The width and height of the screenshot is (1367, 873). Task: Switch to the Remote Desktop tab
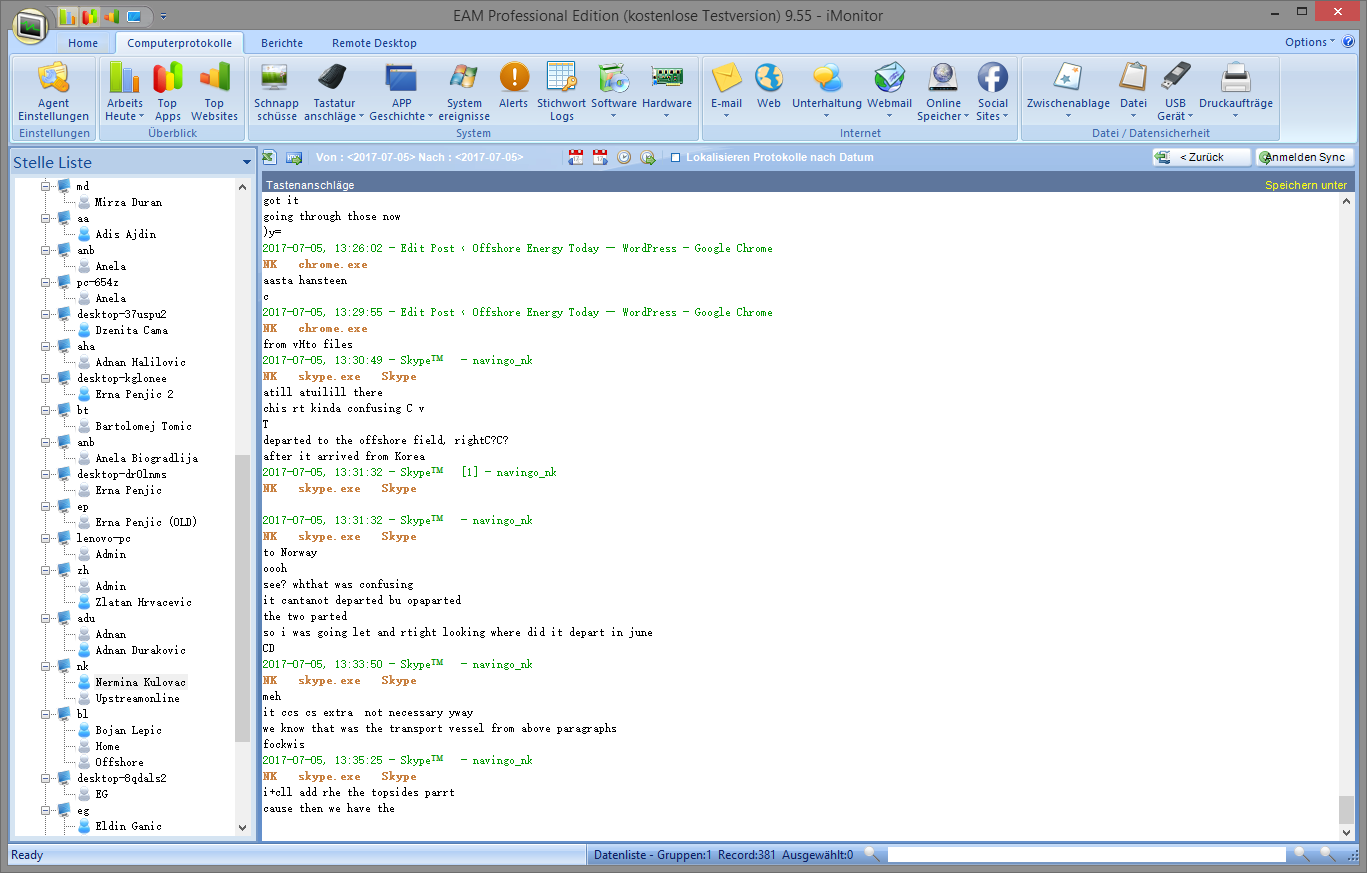click(374, 43)
